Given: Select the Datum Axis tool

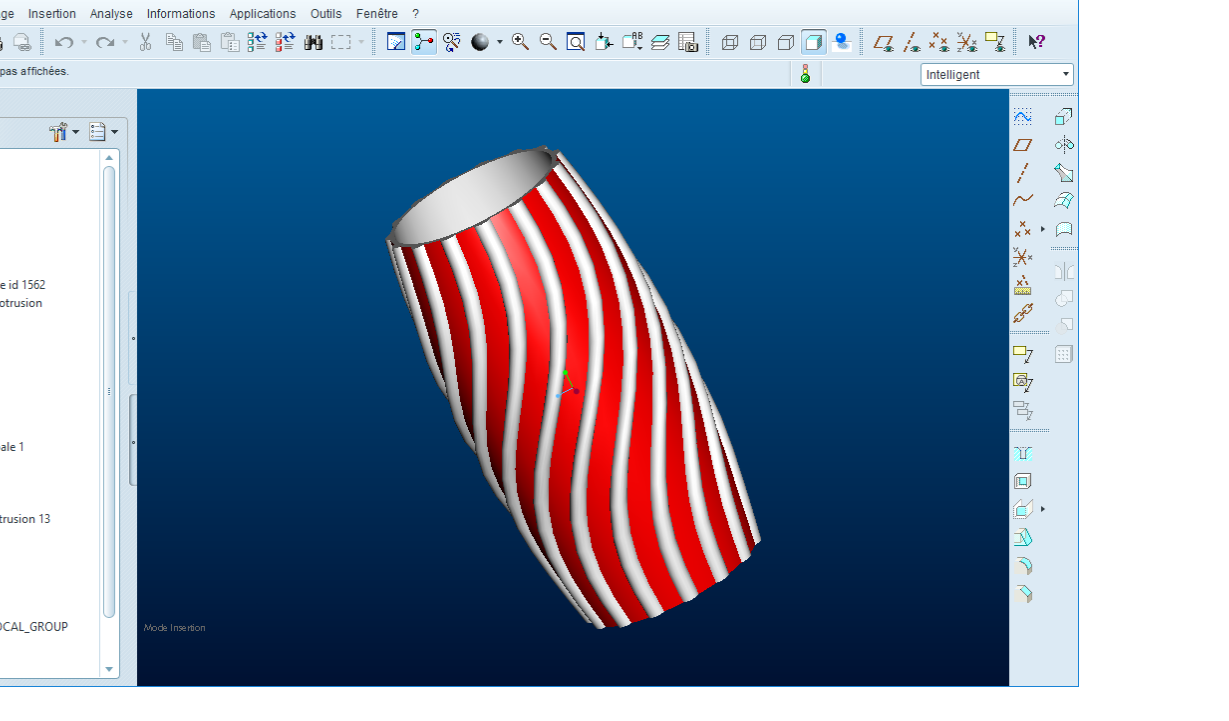Looking at the screenshot, I should point(1022,173).
